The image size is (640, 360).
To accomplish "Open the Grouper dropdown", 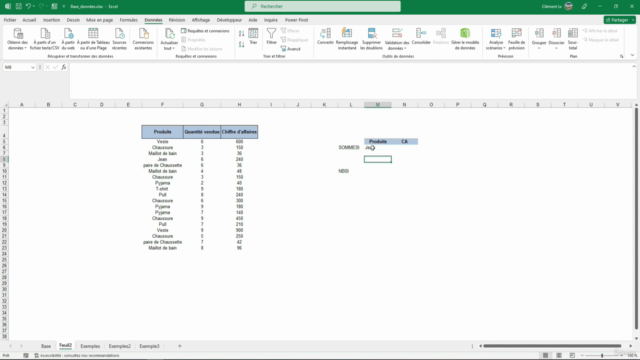I will click(x=539, y=39).
